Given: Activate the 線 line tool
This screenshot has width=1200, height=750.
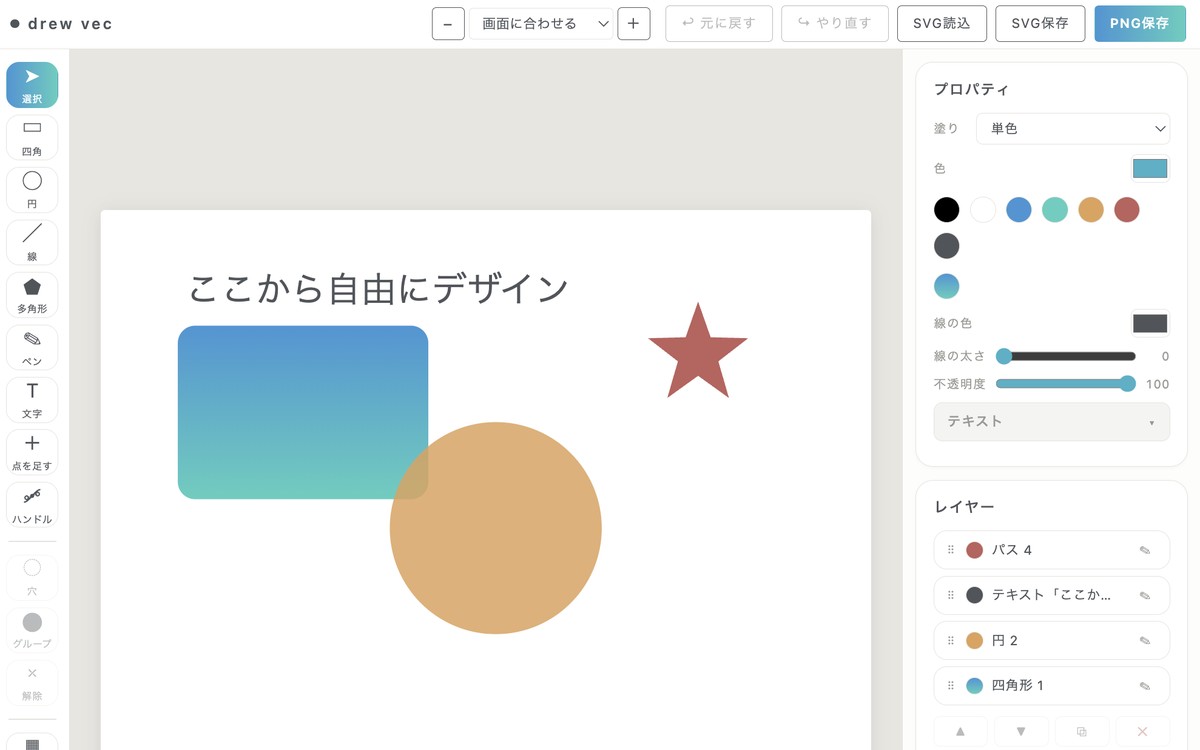Looking at the screenshot, I should pyautogui.click(x=32, y=243).
